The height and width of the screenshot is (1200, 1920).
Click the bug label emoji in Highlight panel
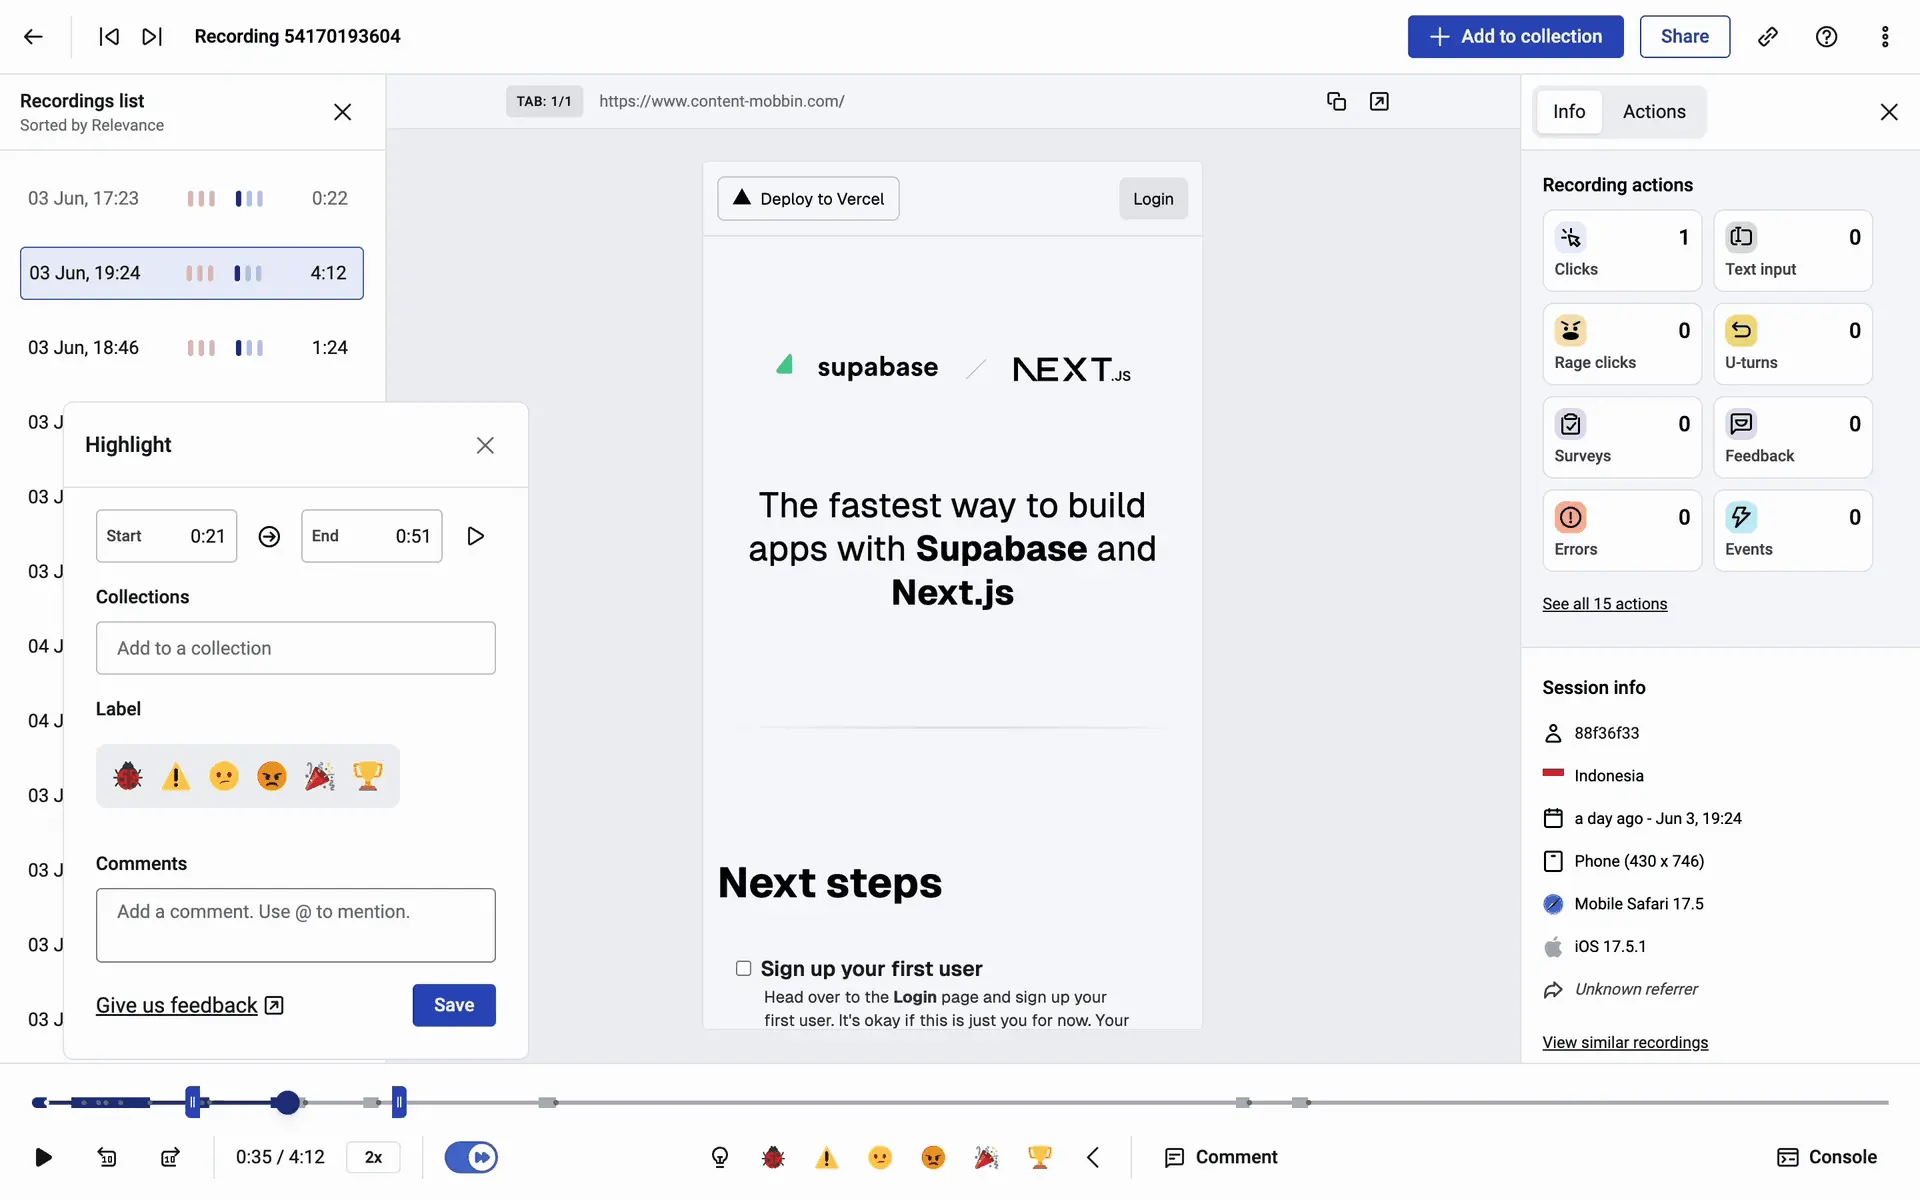pos(128,776)
